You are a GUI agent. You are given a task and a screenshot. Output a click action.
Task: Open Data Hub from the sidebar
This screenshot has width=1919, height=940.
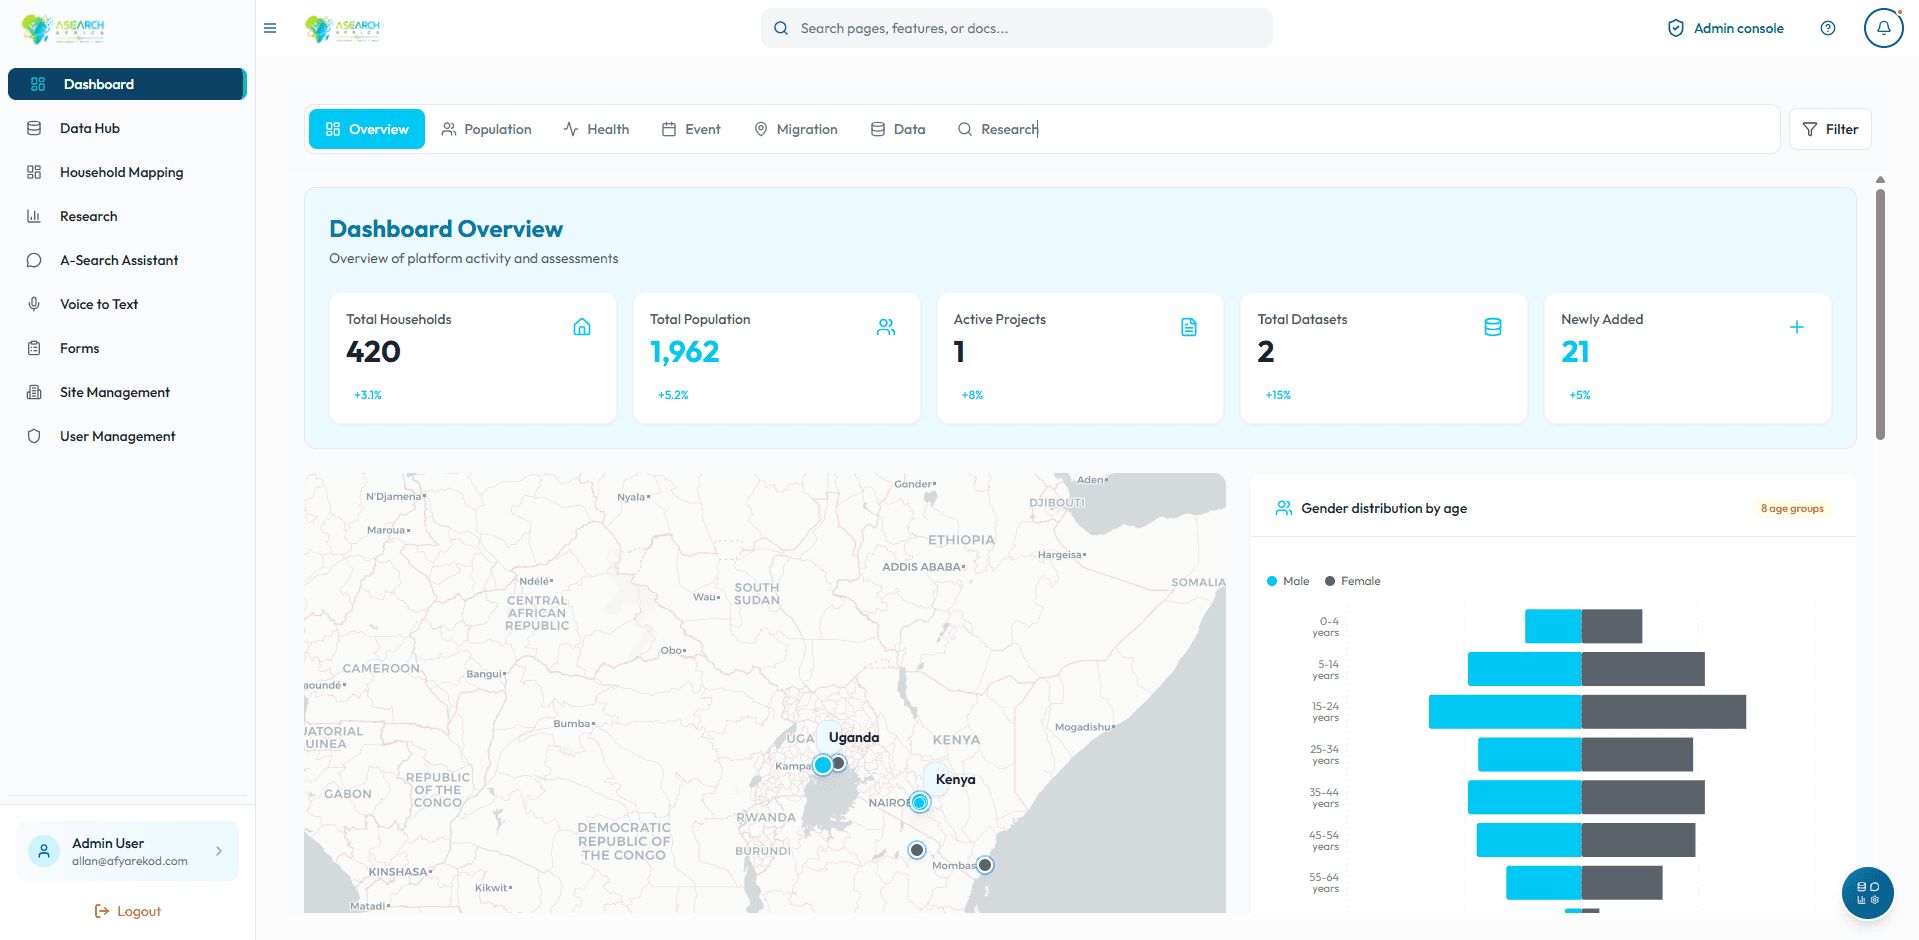point(127,128)
